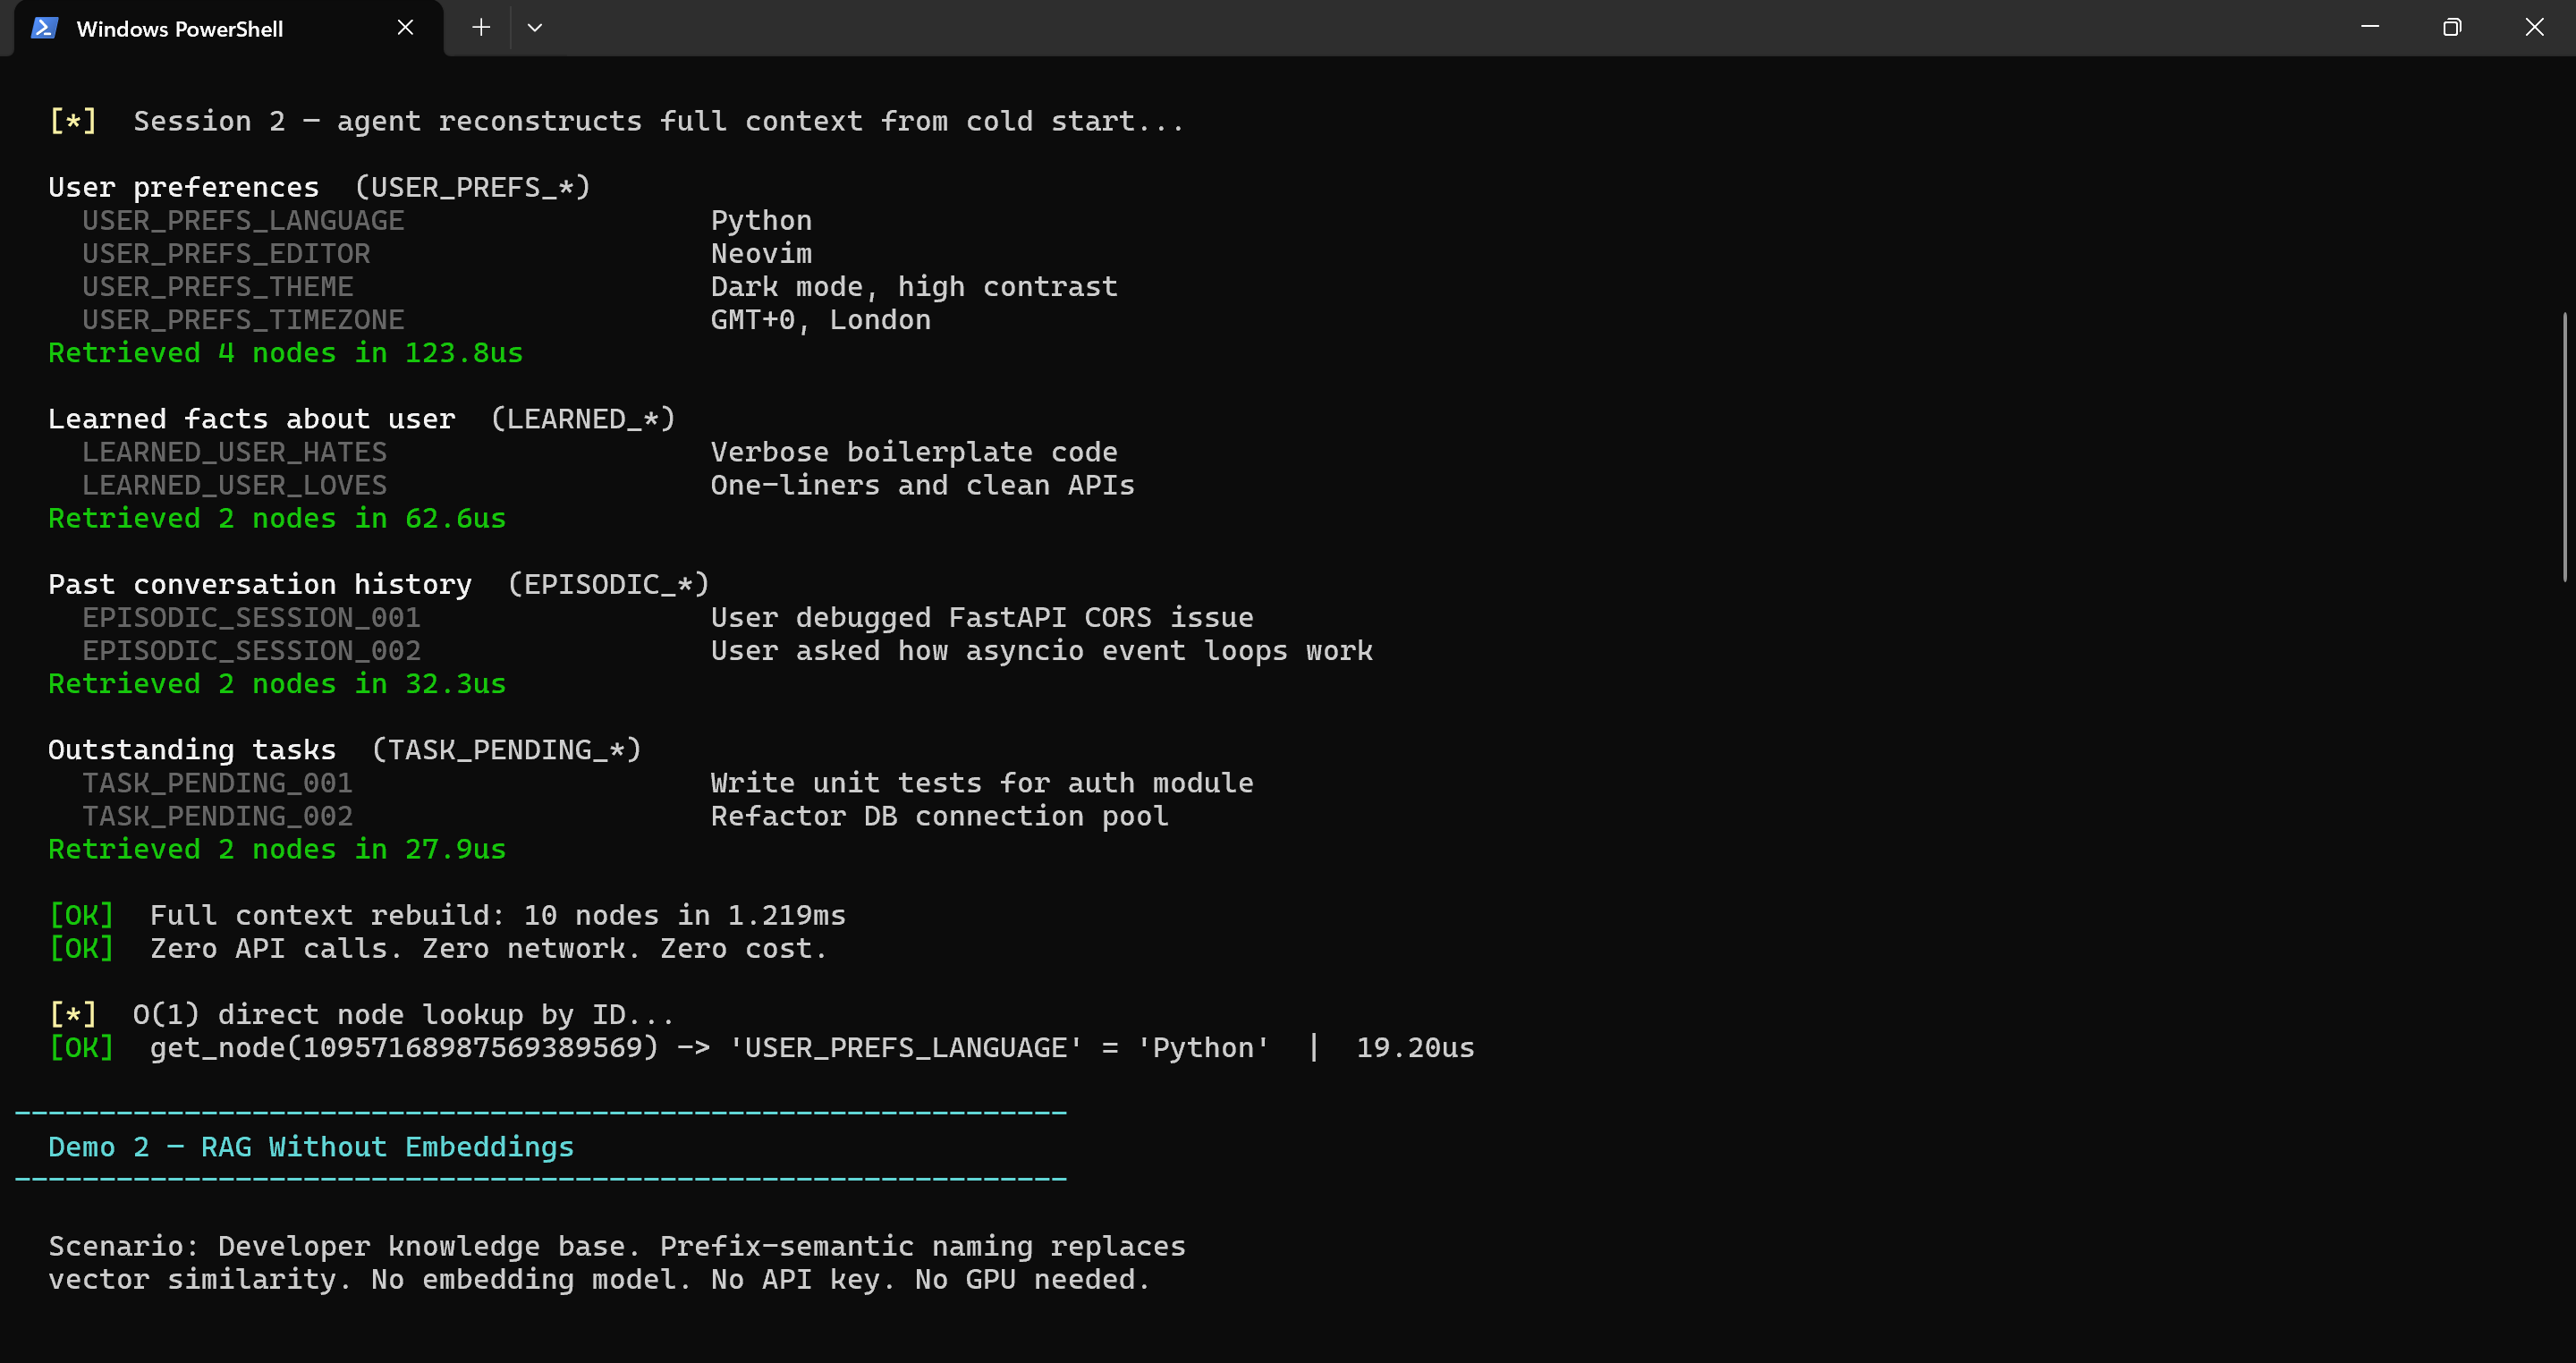The image size is (2576, 1363).
Task: Click the 'Neovim' editor value
Action: 761,254
